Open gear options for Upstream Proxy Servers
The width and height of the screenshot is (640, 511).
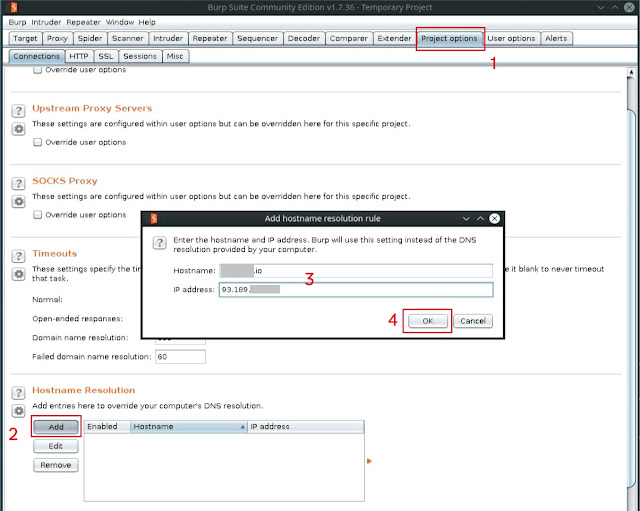(18, 129)
